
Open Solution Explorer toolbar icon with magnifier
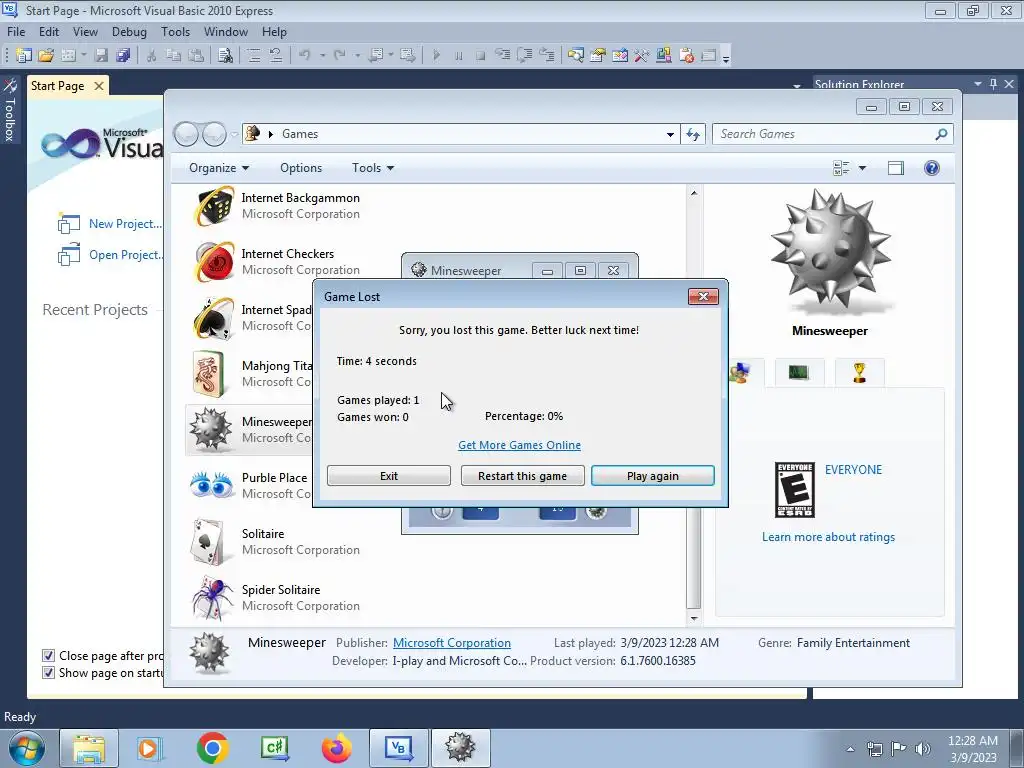click(575, 56)
